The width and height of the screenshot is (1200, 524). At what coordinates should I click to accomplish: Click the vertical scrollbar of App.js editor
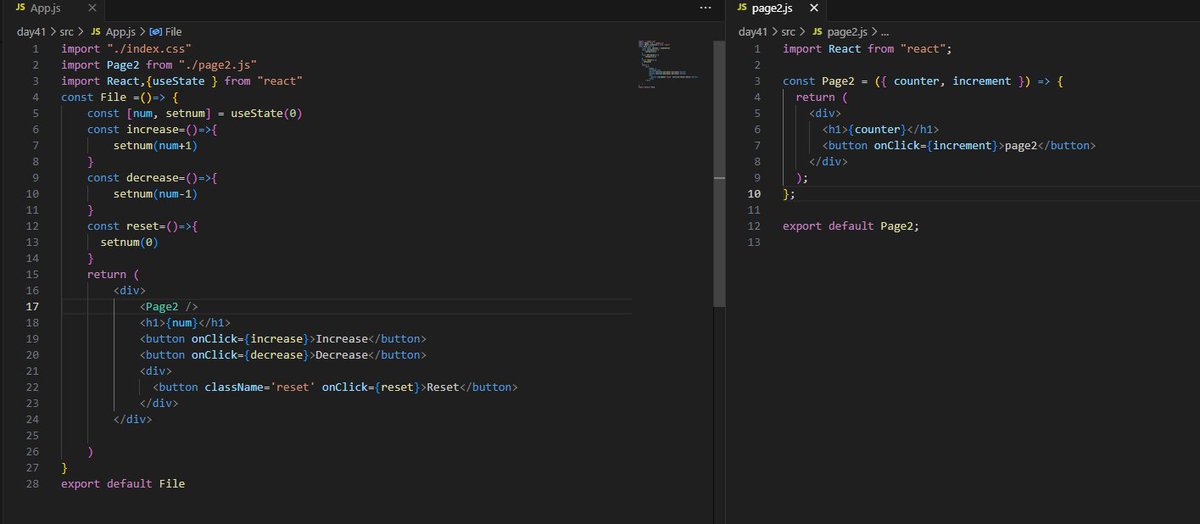[x=718, y=172]
